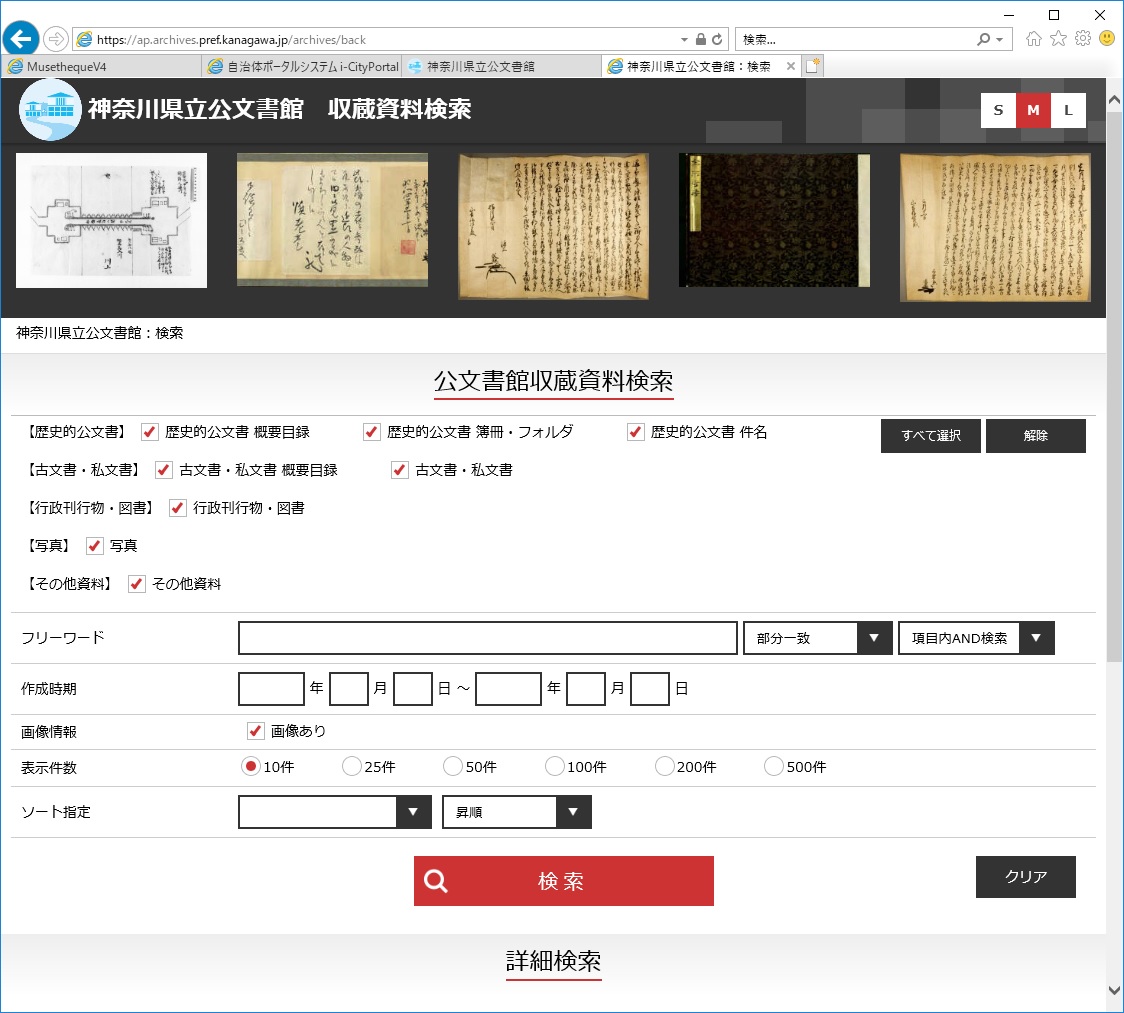Open the 部分一致 match type dropdown
Screen dimensions: 1124x1013
pos(818,638)
